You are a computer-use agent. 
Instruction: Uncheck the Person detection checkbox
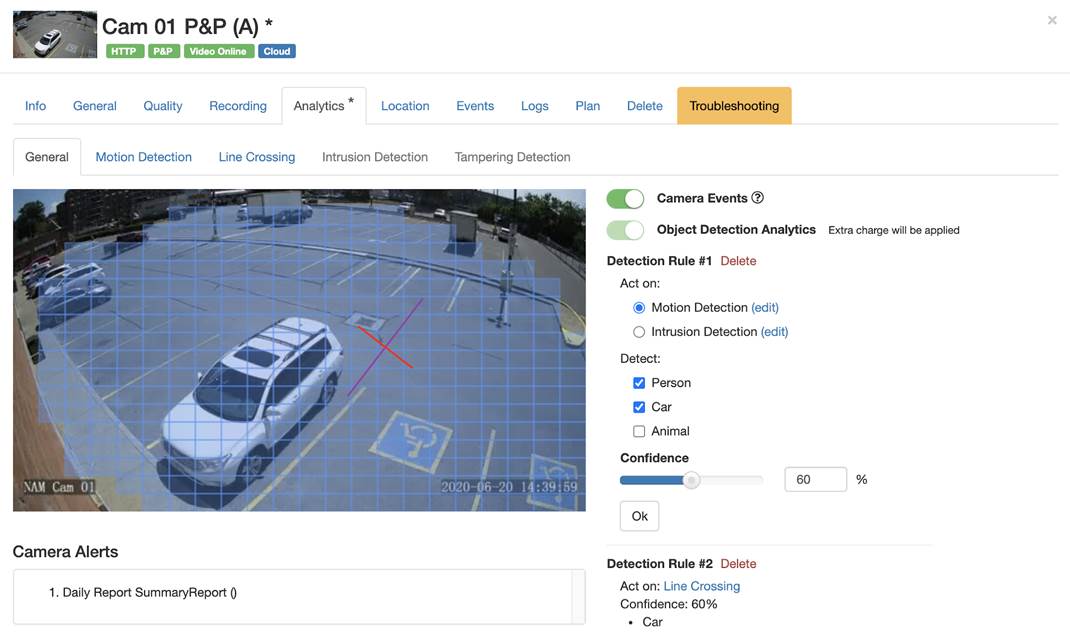click(638, 382)
